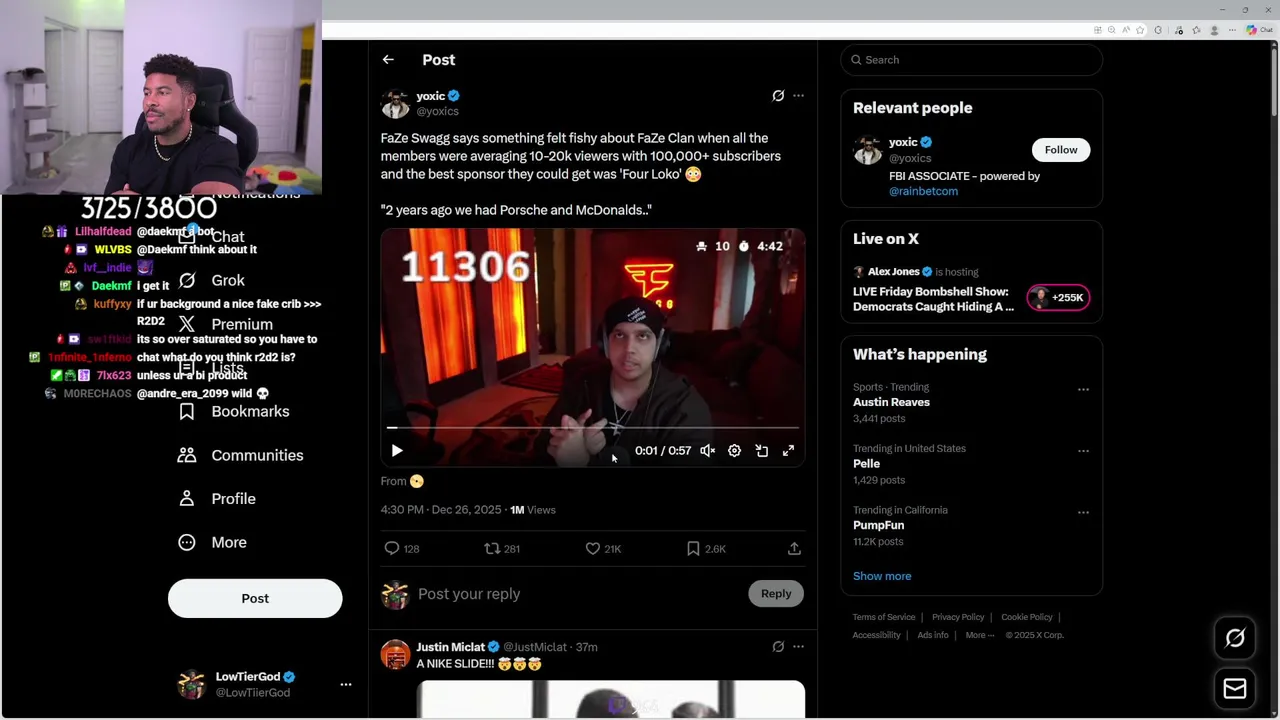Open Bookmarks in the sidebar
Viewport: 1280px width, 720px height.
[233, 412]
